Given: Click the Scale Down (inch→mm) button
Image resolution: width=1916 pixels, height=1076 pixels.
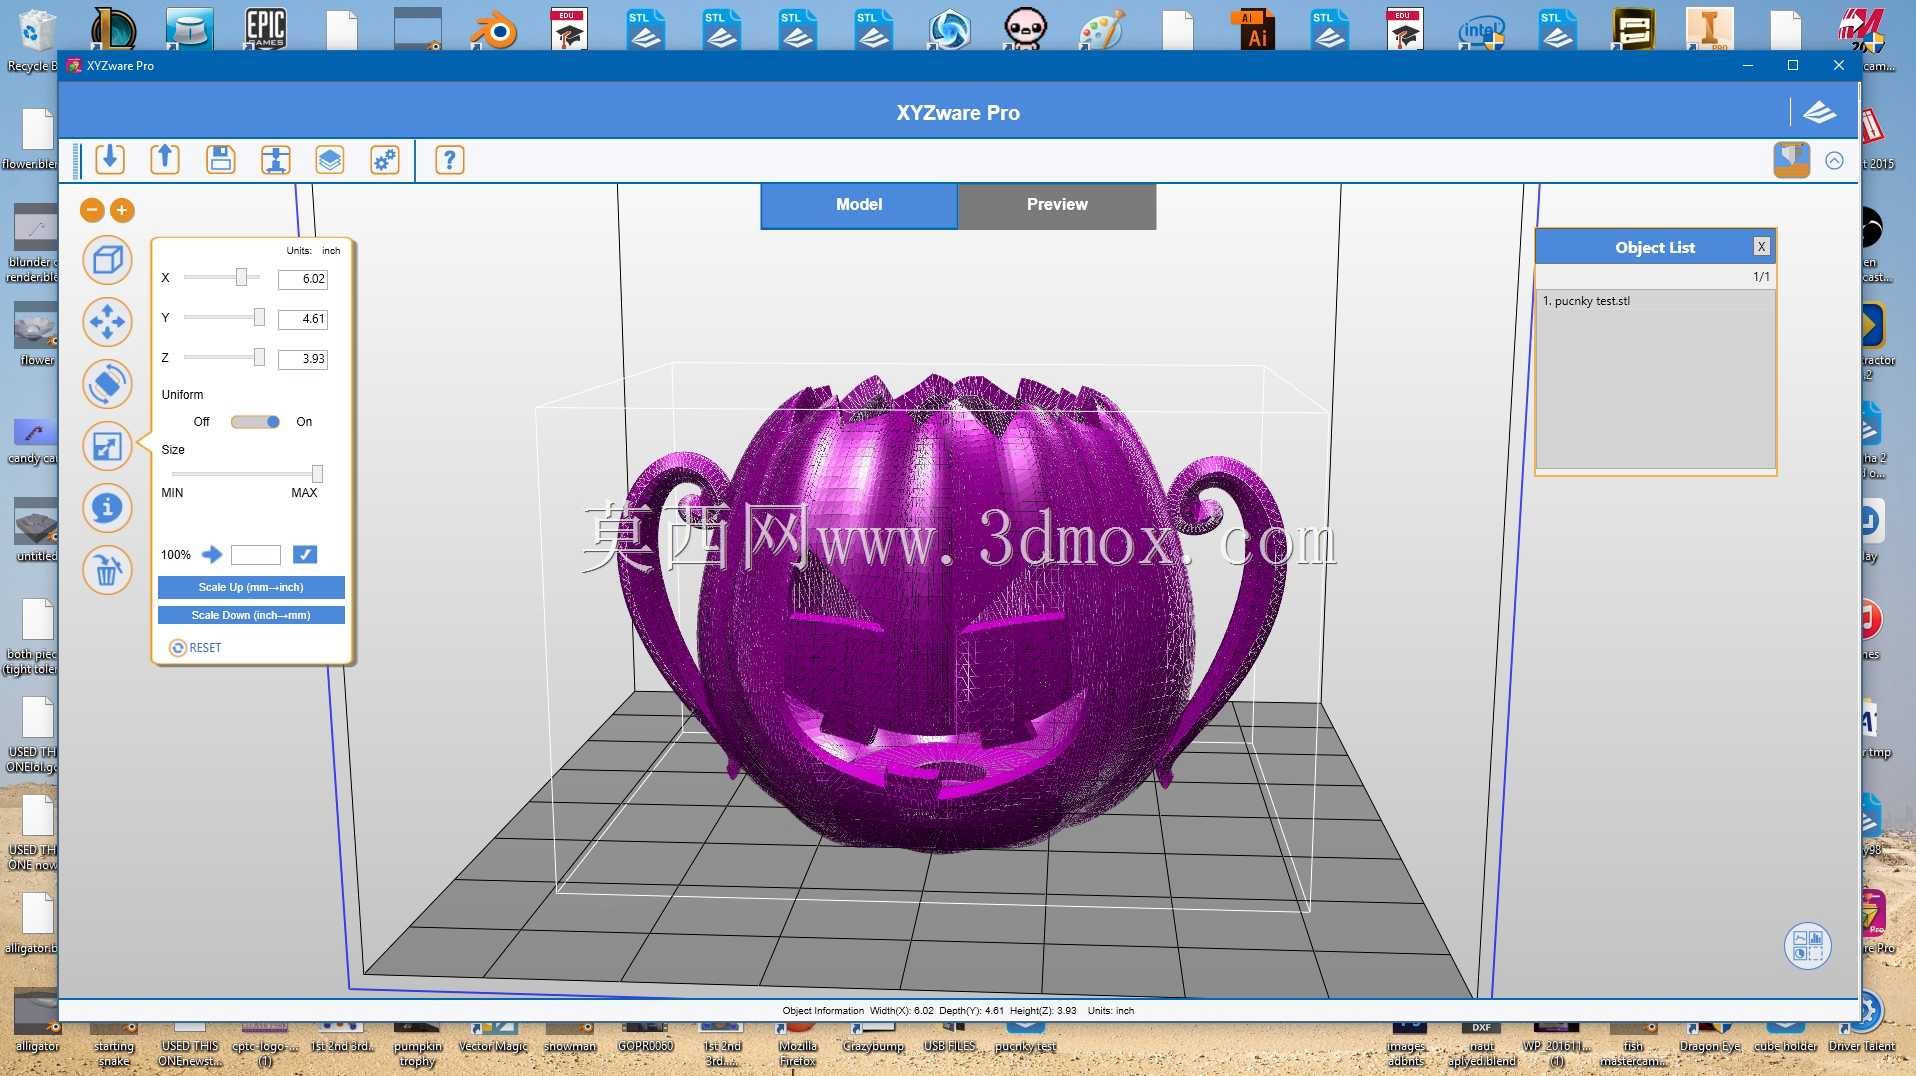Looking at the screenshot, I should click(251, 615).
